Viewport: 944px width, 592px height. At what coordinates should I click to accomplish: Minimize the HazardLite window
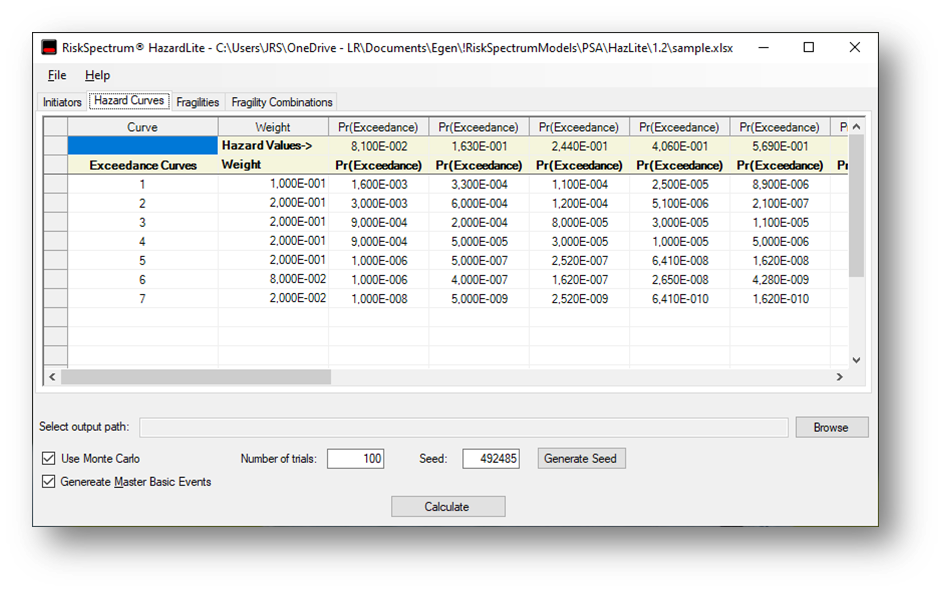click(x=763, y=48)
